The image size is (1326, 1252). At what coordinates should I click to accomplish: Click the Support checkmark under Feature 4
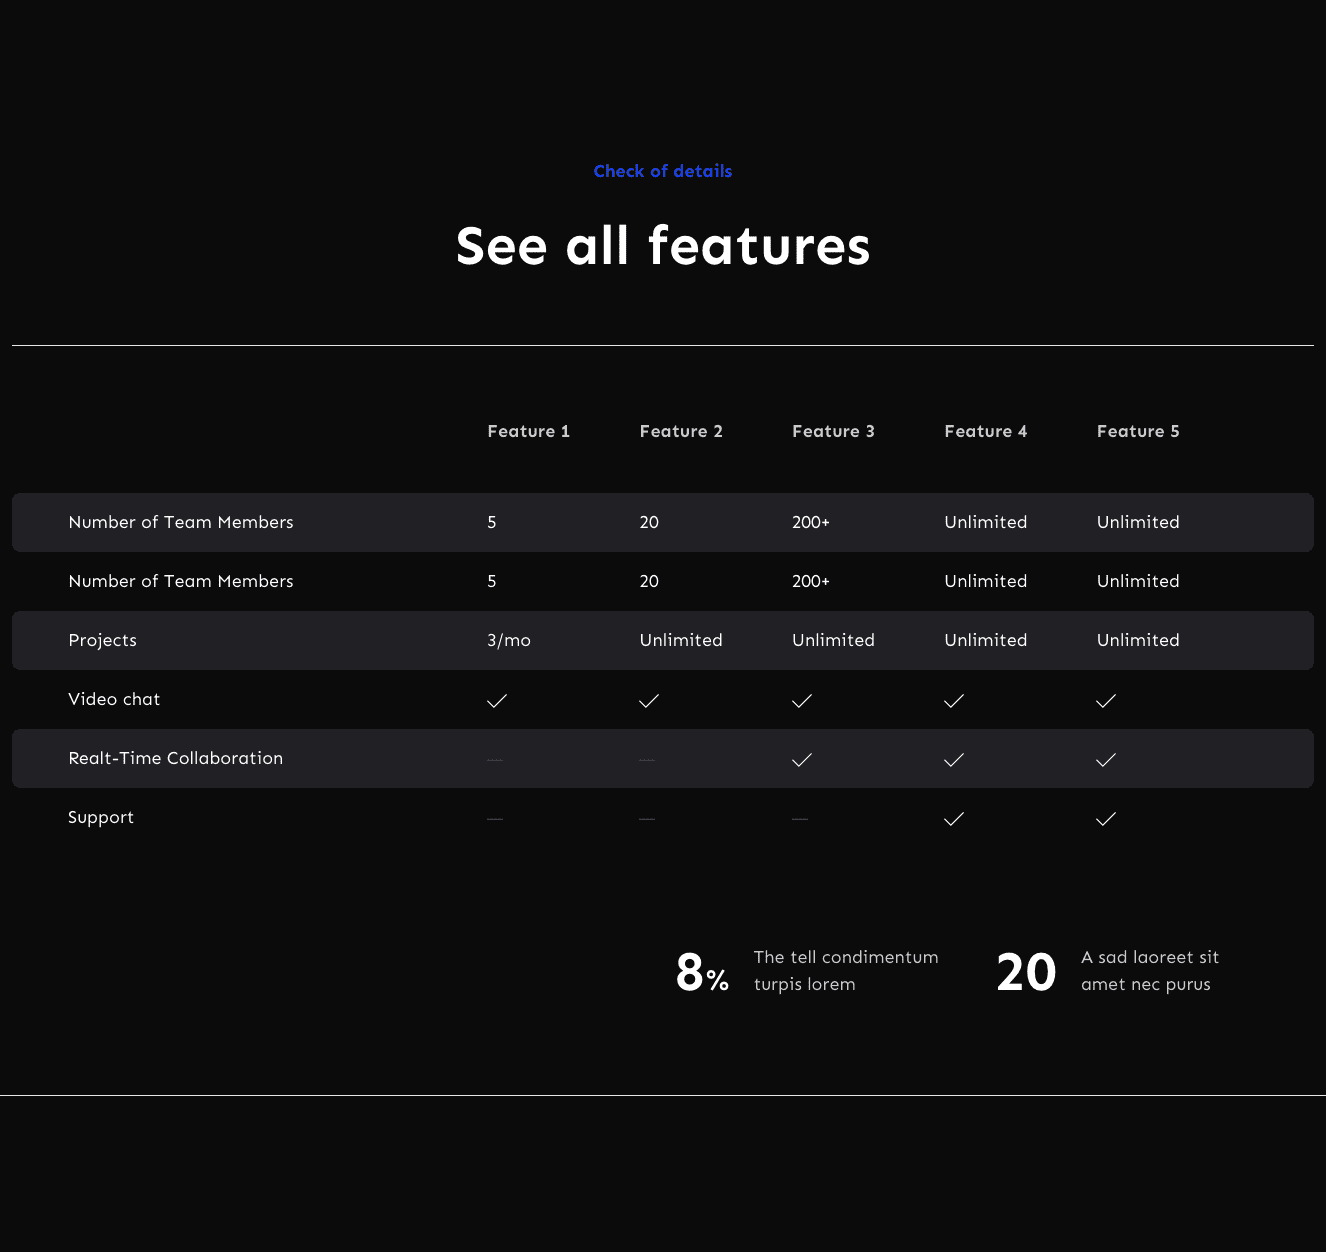pos(953,818)
